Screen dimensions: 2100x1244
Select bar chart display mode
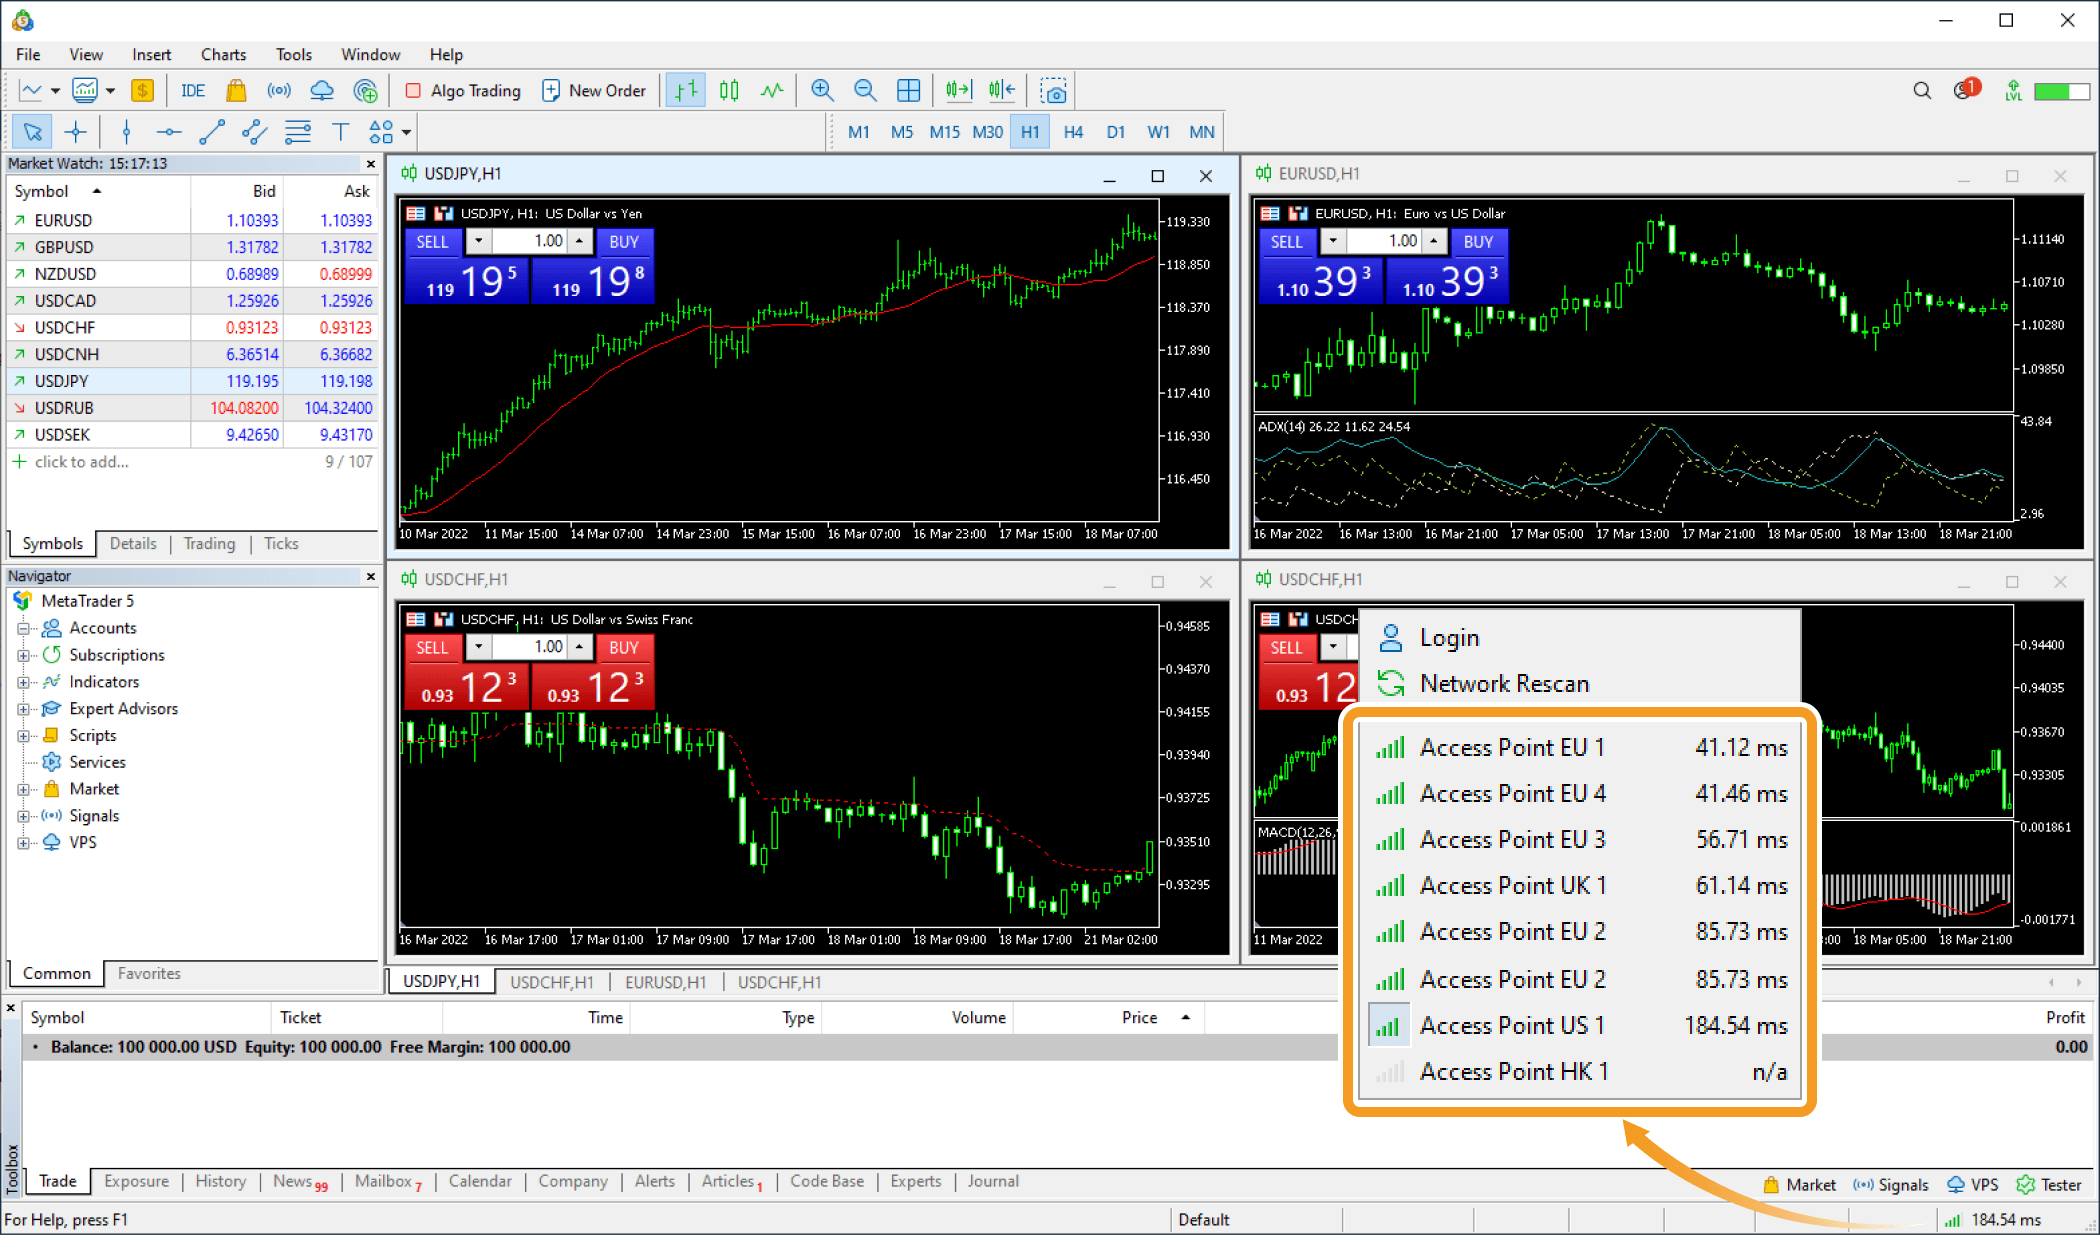point(686,91)
